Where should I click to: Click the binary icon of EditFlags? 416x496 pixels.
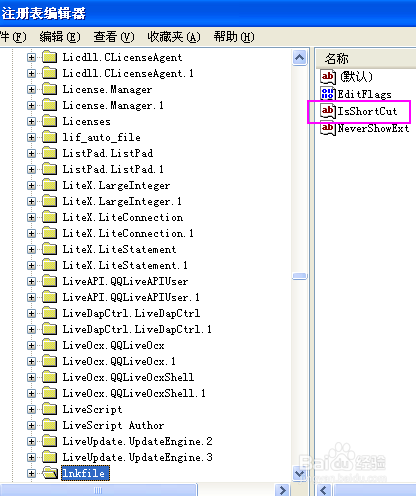(x=328, y=94)
